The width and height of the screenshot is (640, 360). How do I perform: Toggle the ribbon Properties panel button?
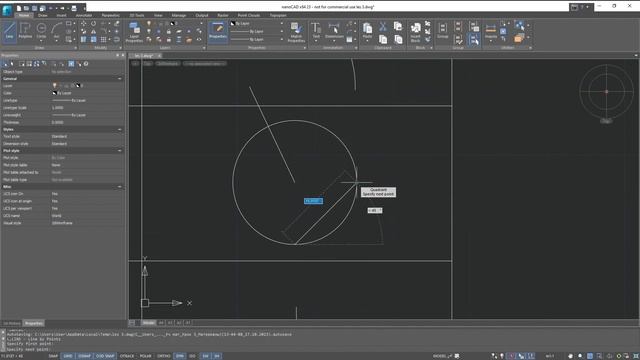218,31
